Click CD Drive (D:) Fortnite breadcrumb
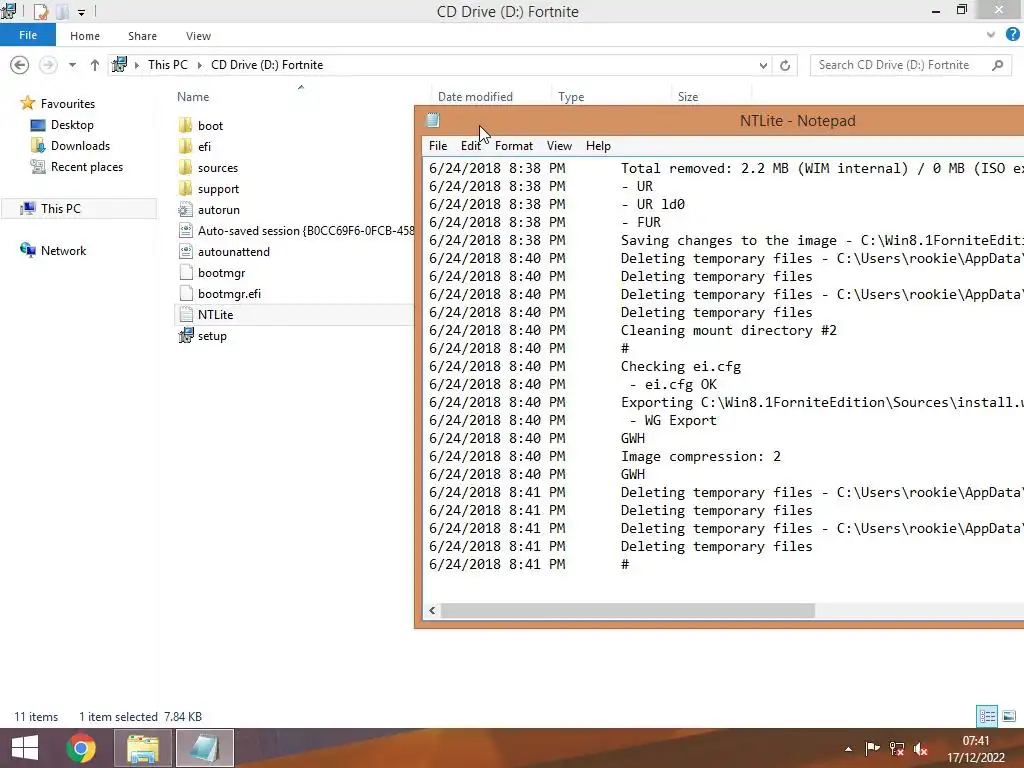1024x768 pixels. 266,65
